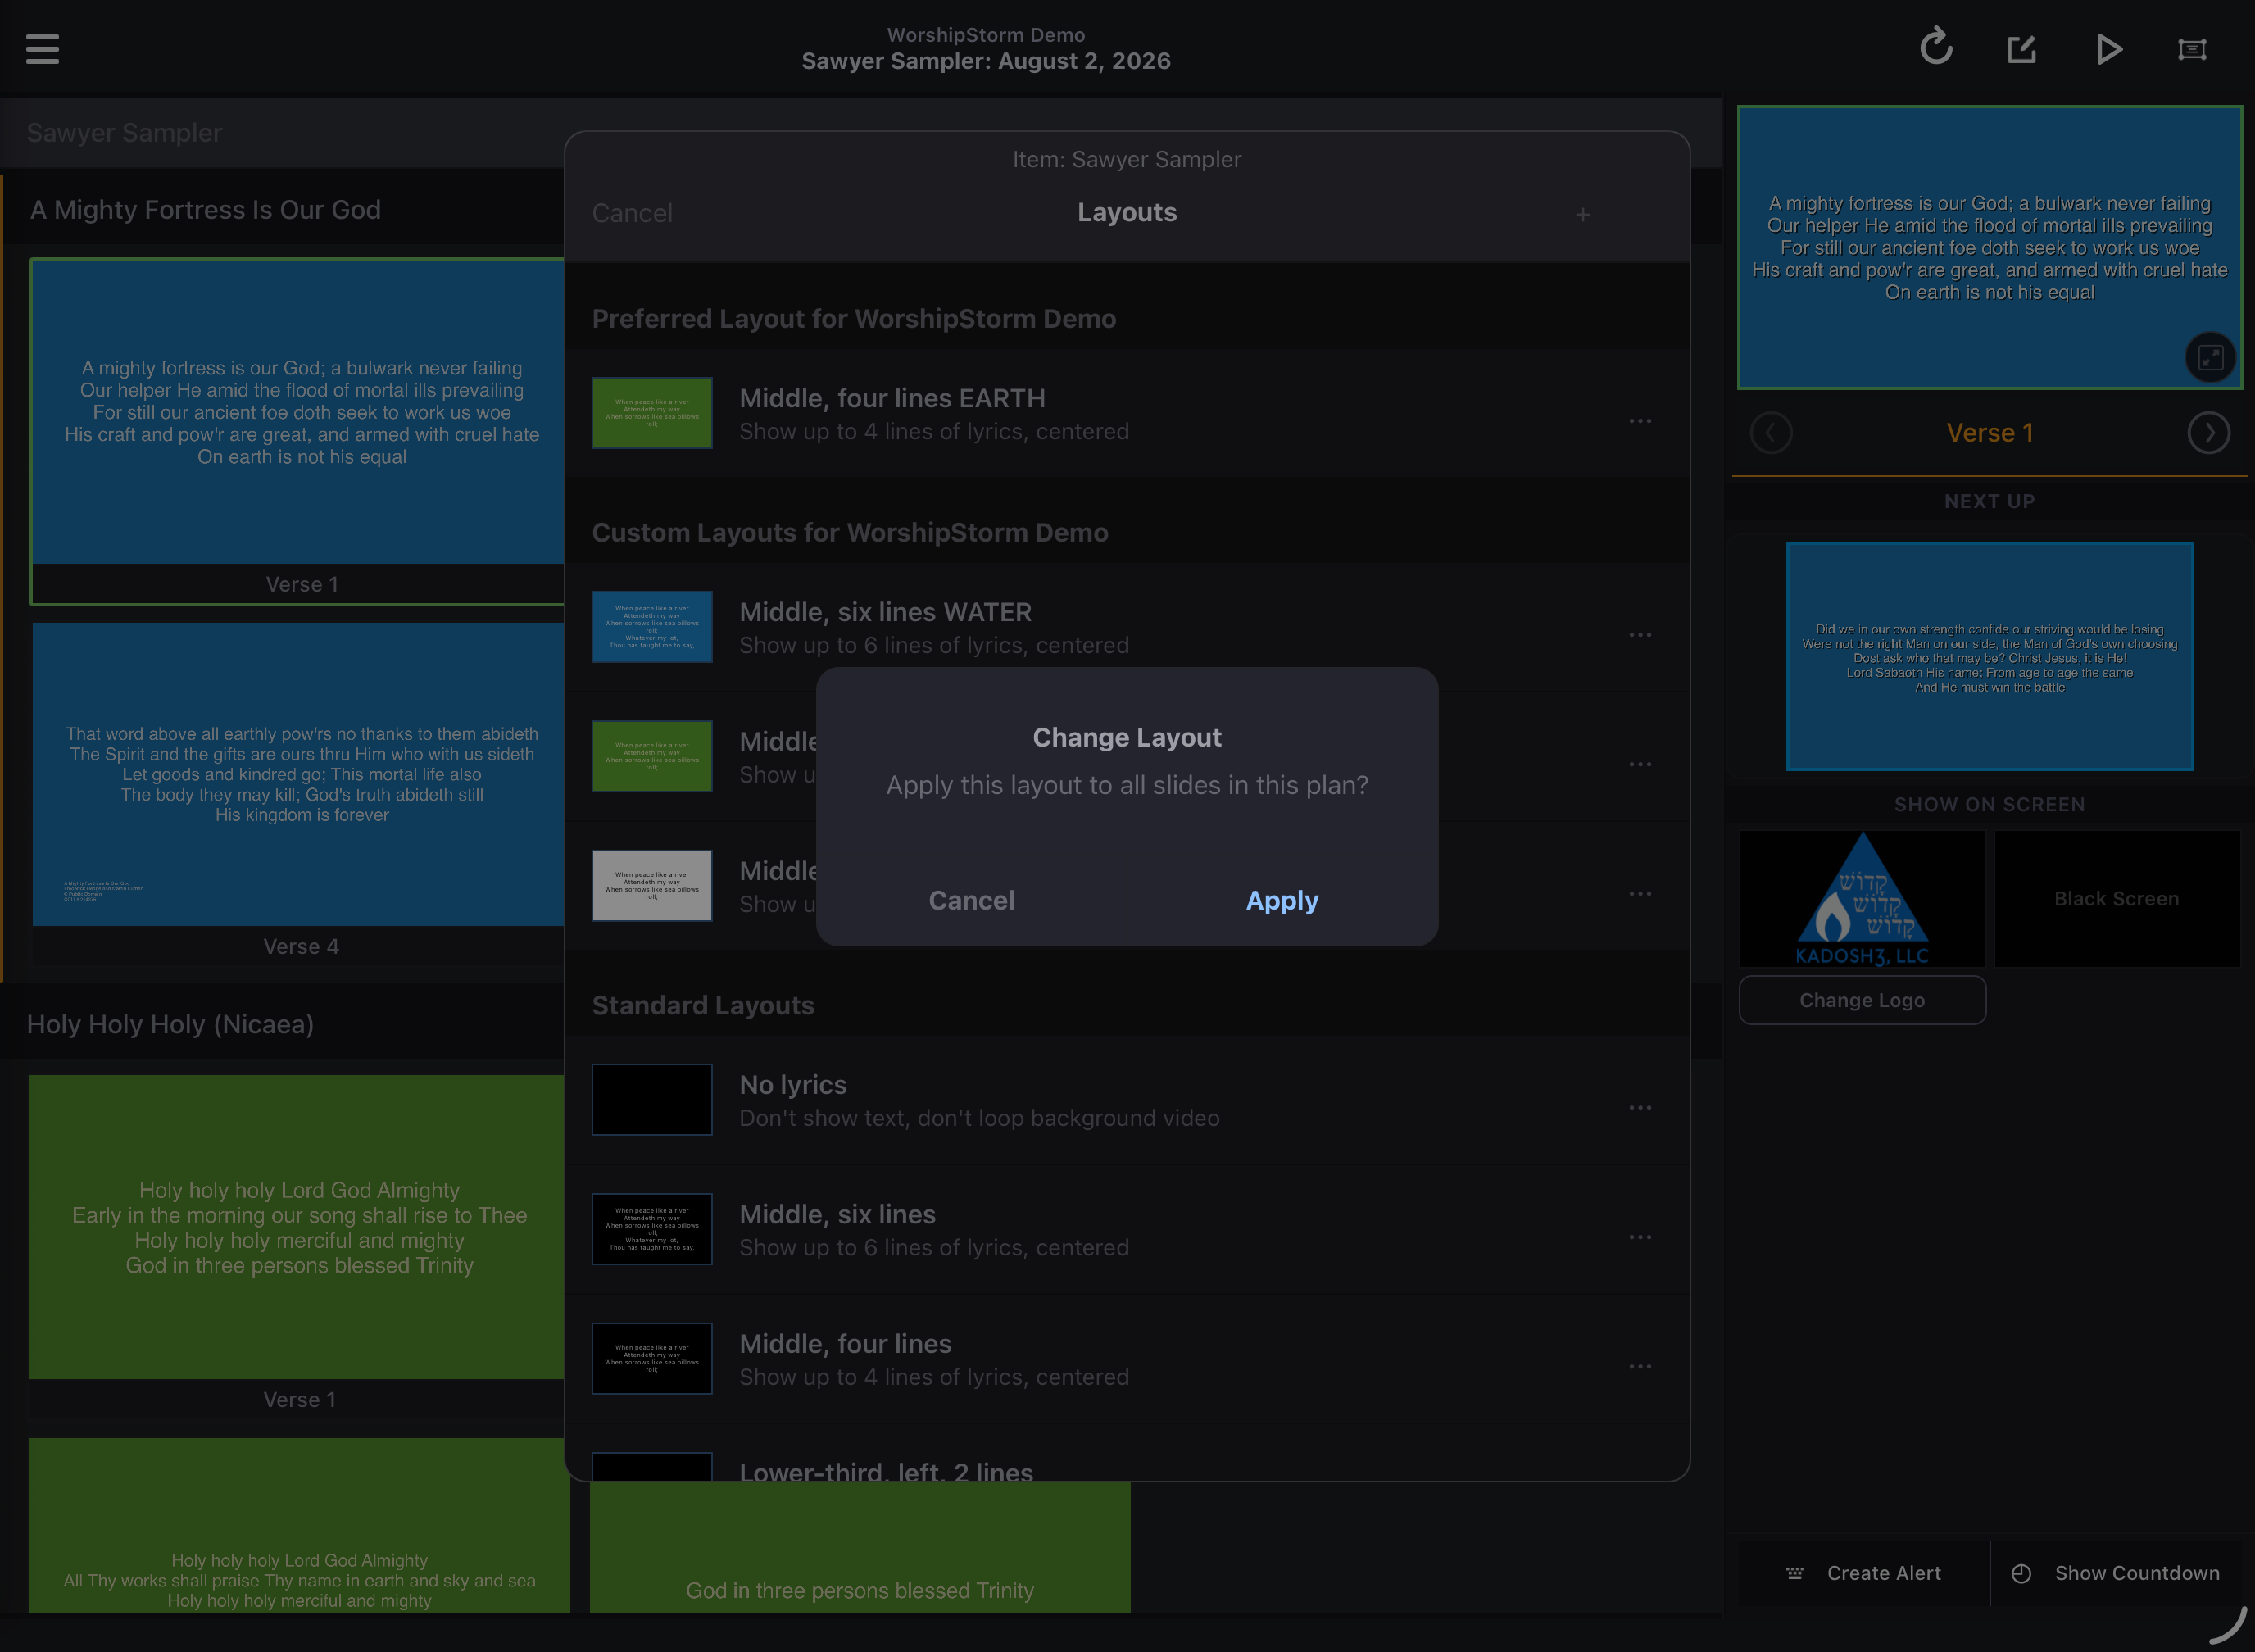Click Apply in Change Layout dialog
Image resolution: width=2255 pixels, height=1652 pixels.
click(x=1282, y=901)
